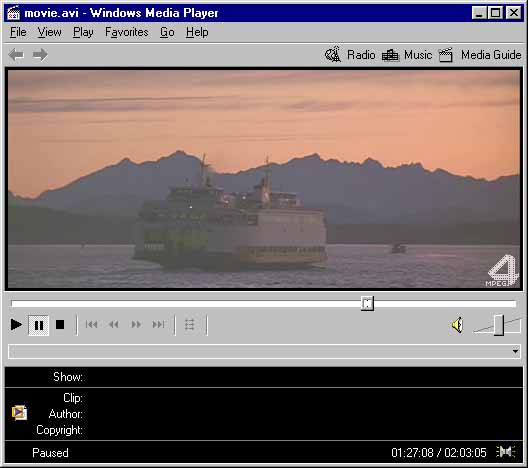Click the stereo sound icon in status bar
Viewport: 528px width, 468px height.
[x=505, y=452]
